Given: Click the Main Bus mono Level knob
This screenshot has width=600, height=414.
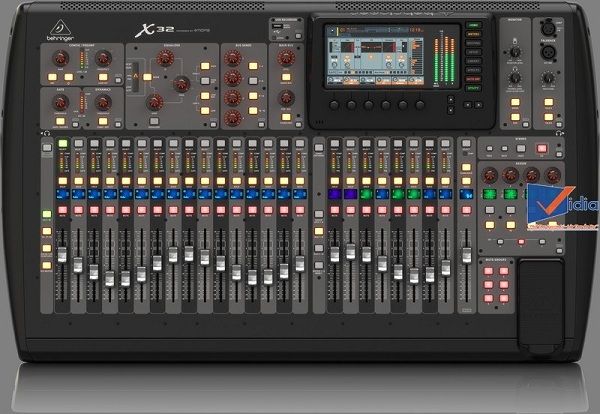Looking at the screenshot, I should pyautogui.click(x=286, y=58).
